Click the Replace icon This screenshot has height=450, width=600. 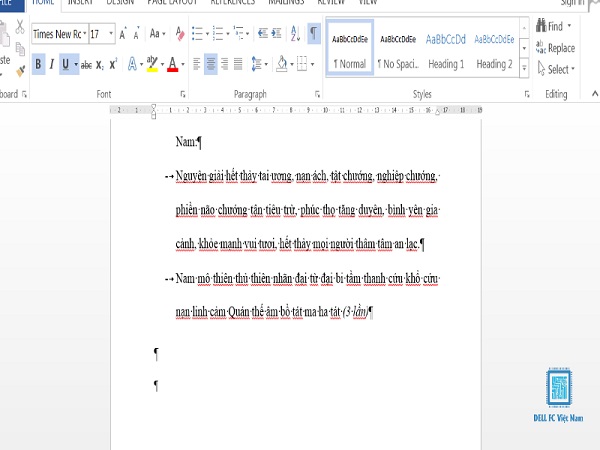point(541,47)
